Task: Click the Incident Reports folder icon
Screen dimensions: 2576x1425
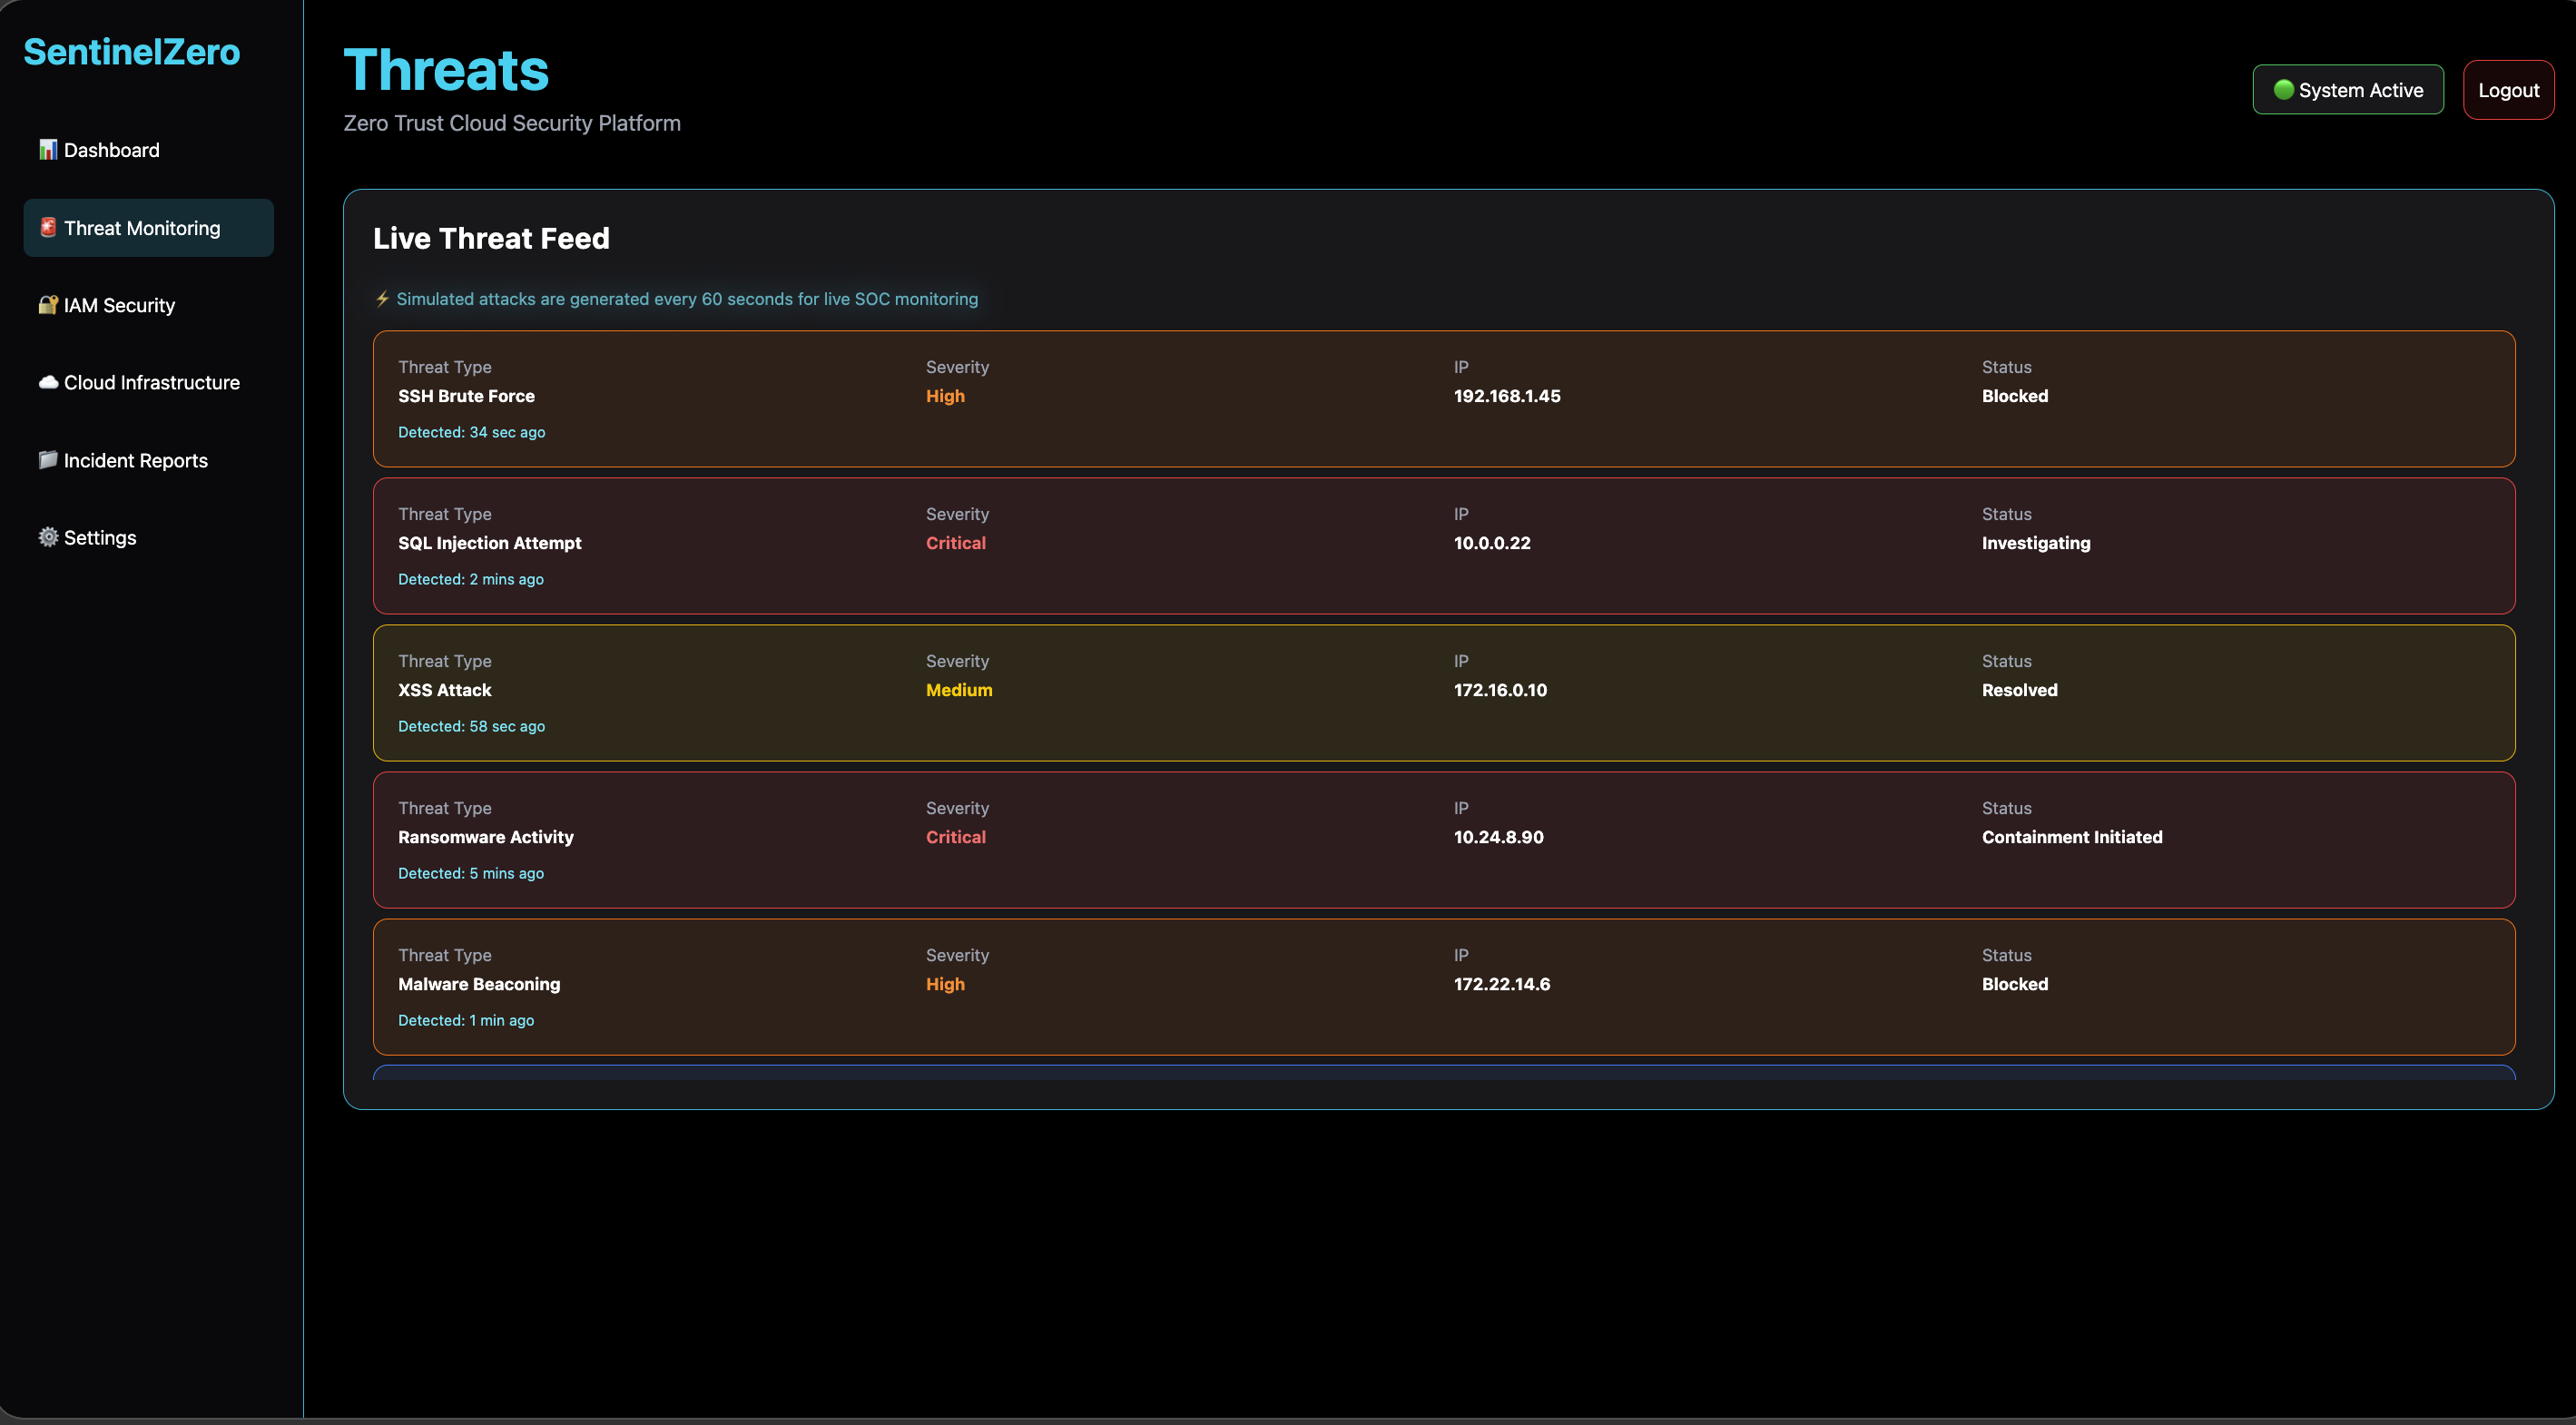Action: coord(48,460)
